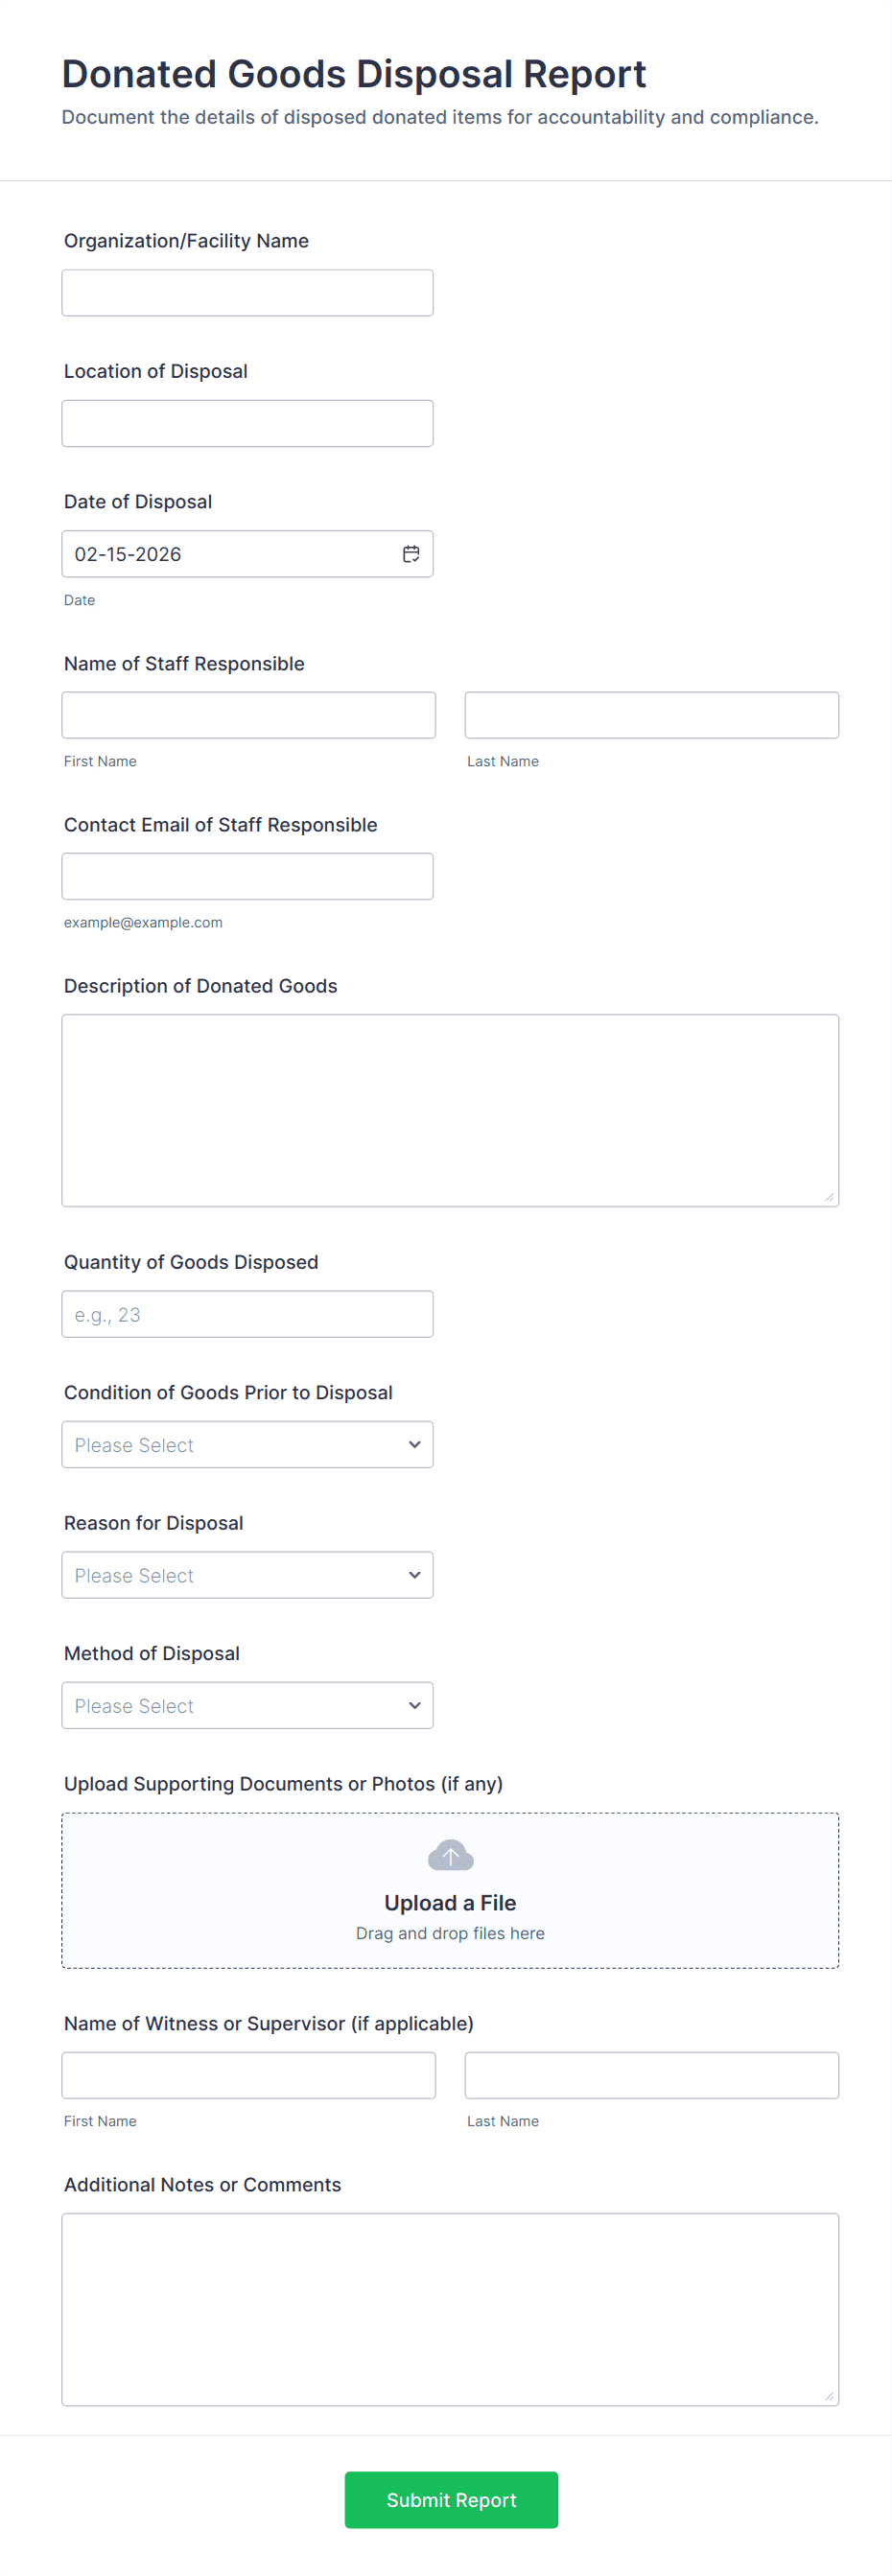Screen dimensions: 892x2576
Task: Select the Quantity of Goods Disposed field
Action: click(x=247, y=1314)
